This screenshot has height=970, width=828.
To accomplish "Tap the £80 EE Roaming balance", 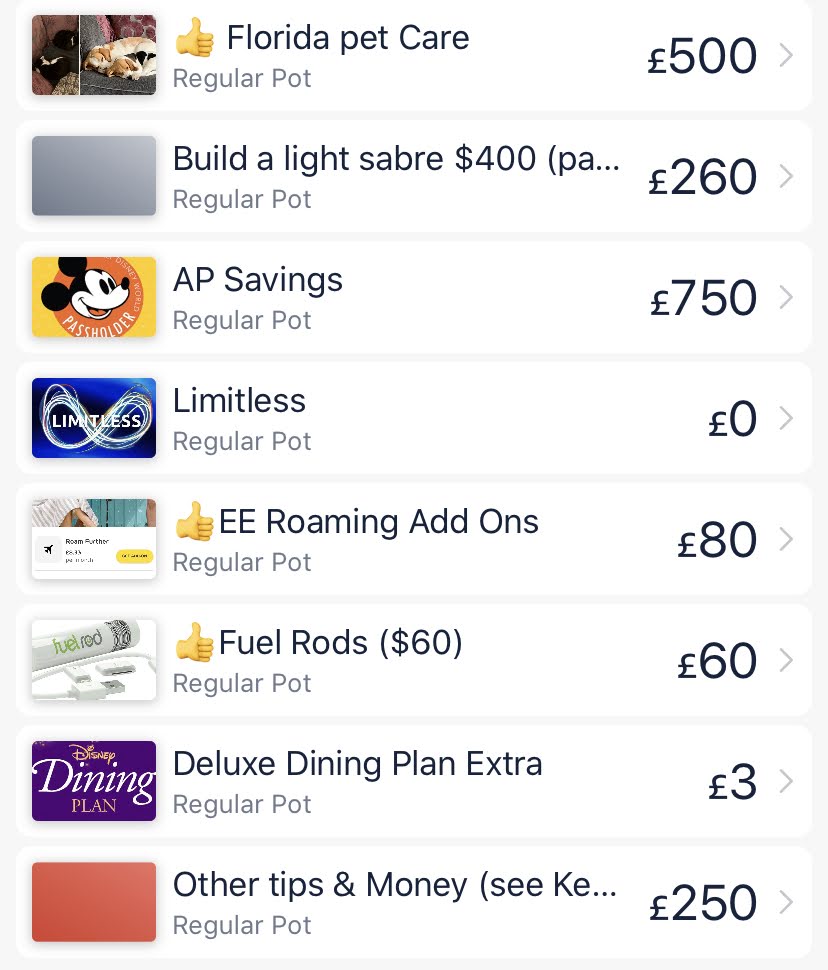I will tap(717, 541).
